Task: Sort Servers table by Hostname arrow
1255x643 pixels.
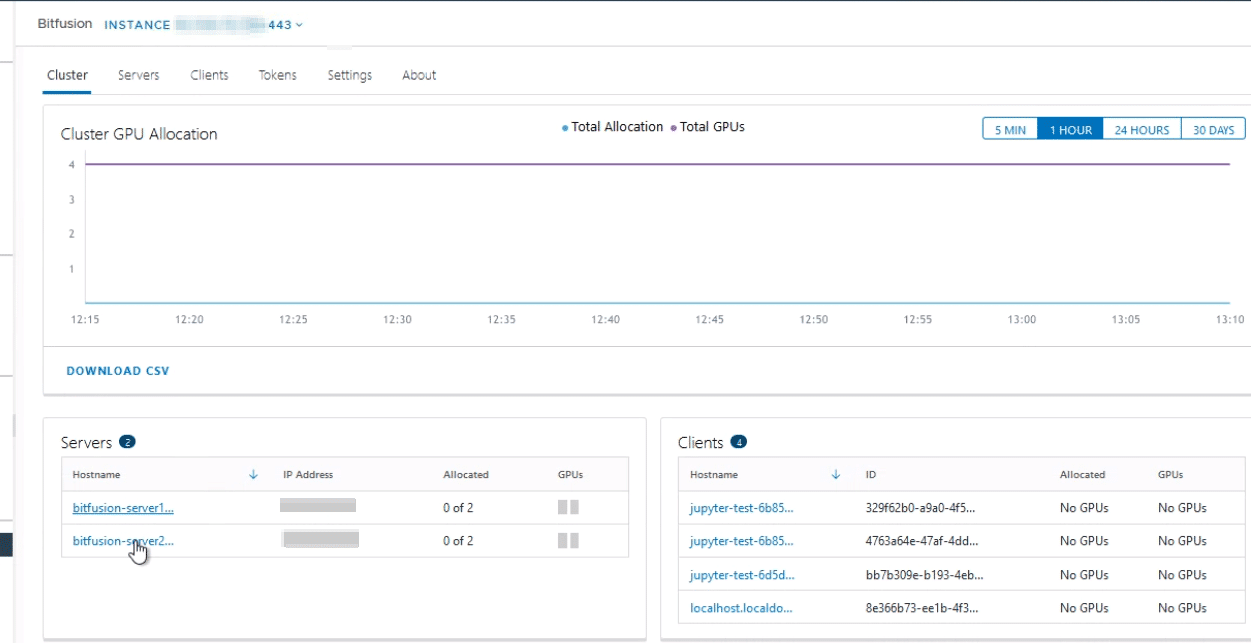Action: point(253,475)
